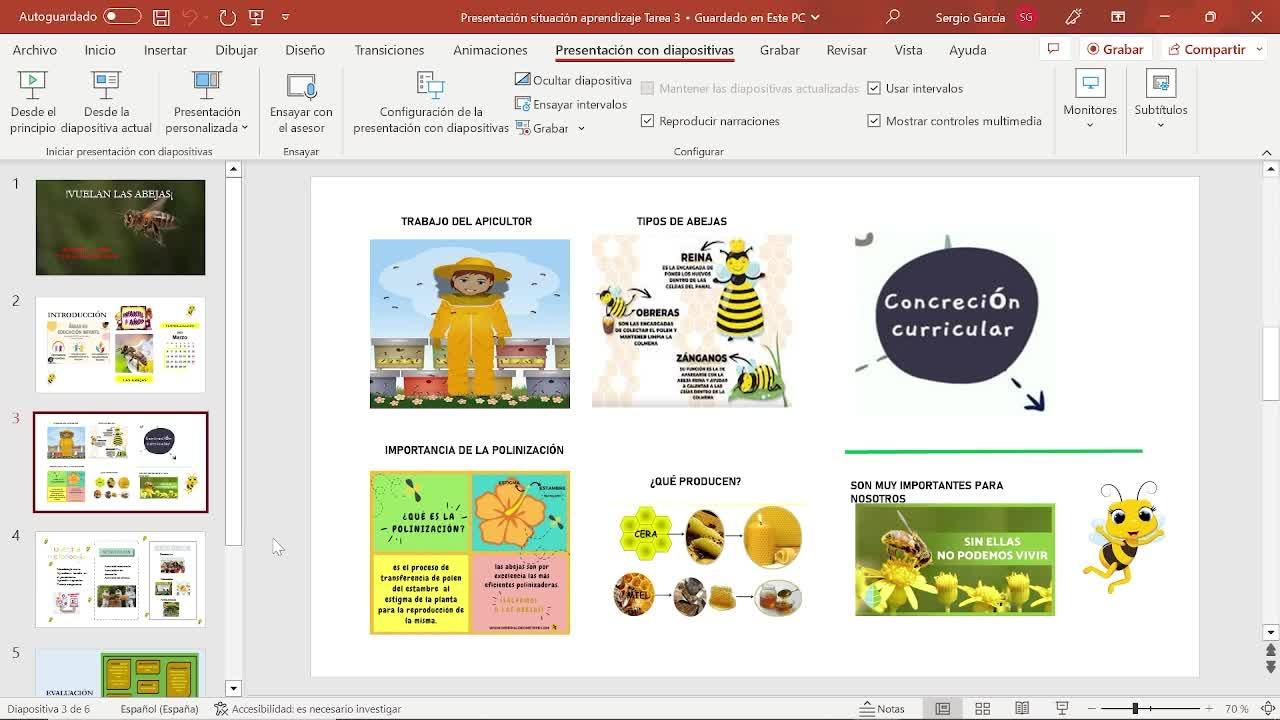
Task: Start slideshow from the beginning (Desde el principio)
Action: click(x=33, y=102)
